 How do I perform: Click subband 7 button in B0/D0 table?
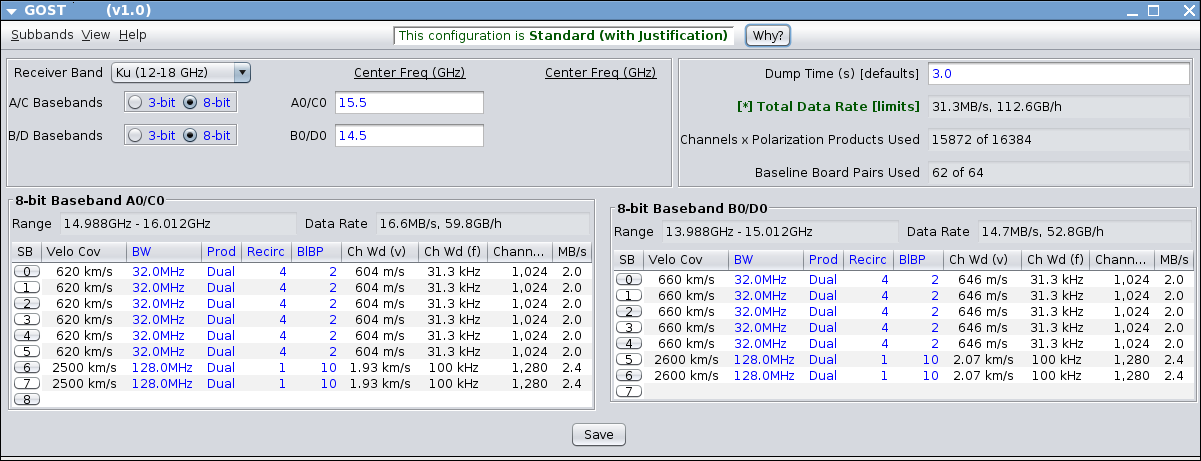point(628,391)
